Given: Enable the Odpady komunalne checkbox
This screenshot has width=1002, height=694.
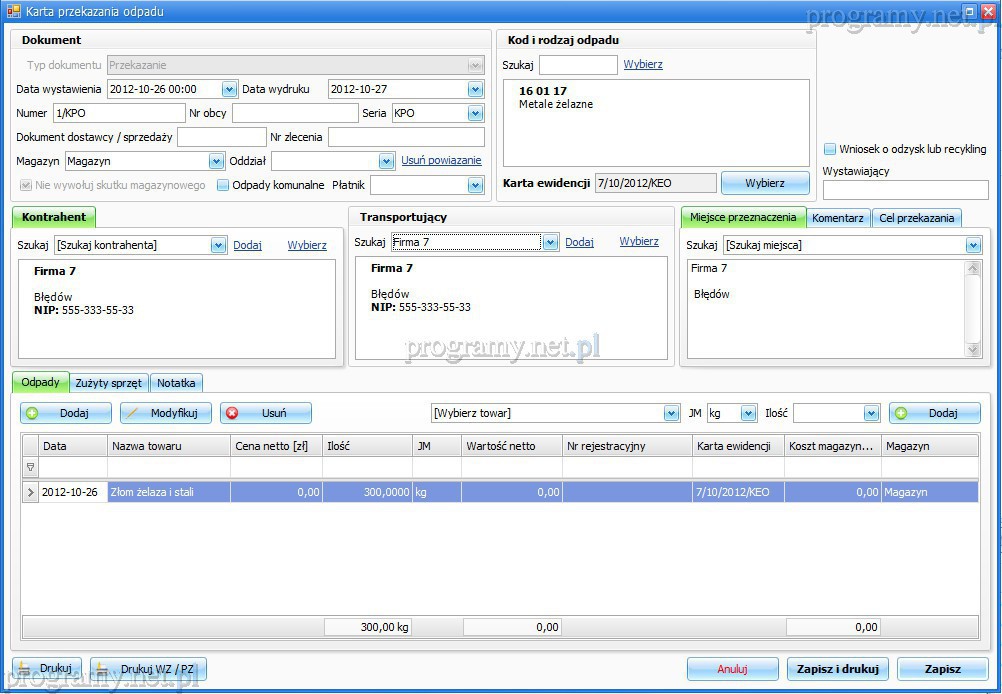Looking at the screenshot, I should click(x=224, y=185).
